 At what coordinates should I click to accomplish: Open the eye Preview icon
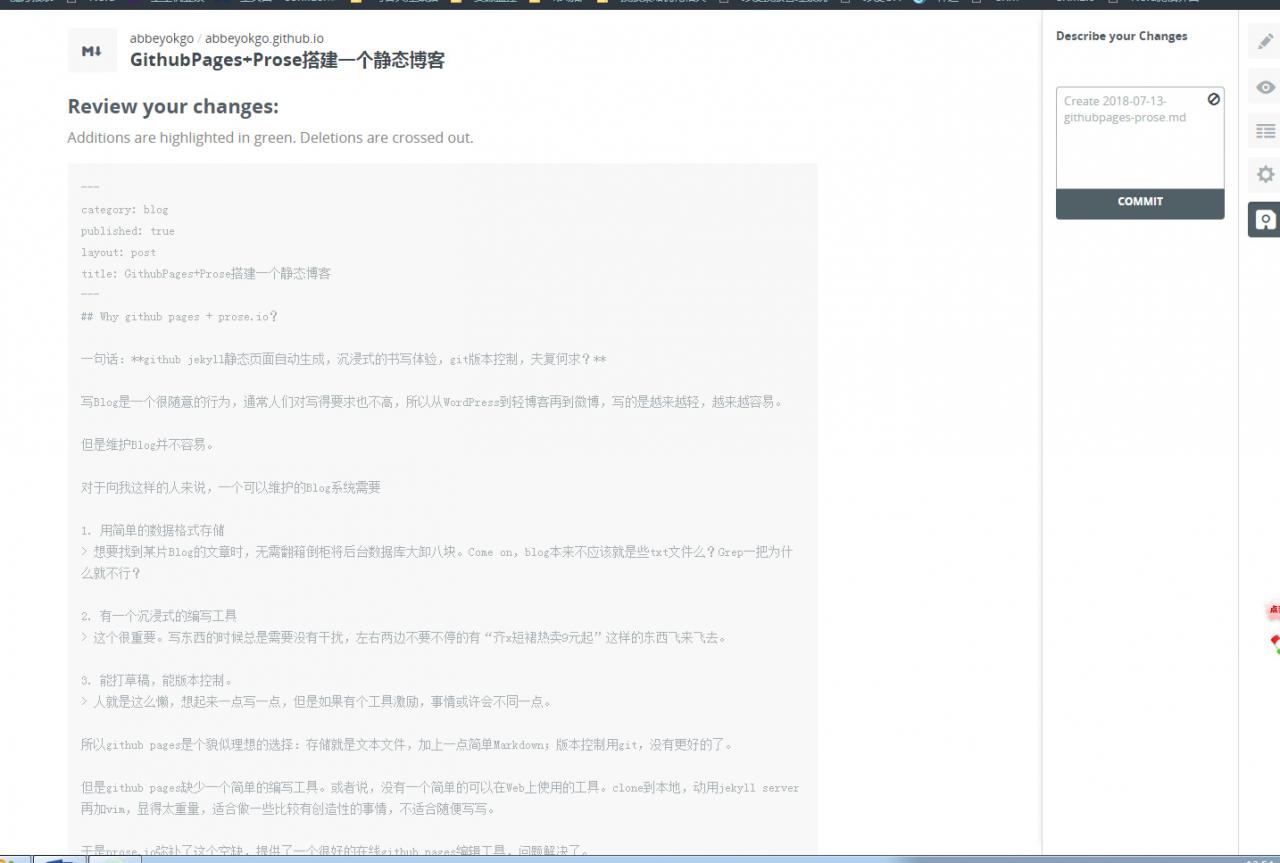1264,89
